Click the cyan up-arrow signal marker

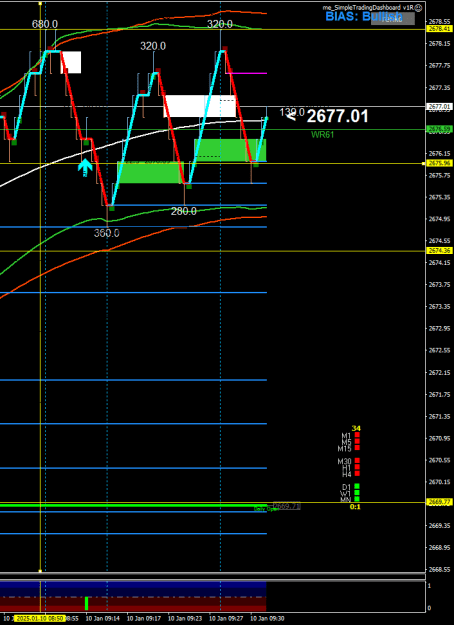pos(85,168)
